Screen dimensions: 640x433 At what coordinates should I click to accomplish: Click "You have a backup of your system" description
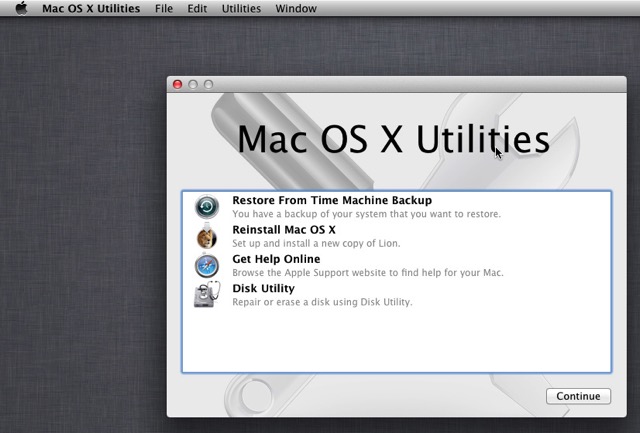click(x=366, y=214)
